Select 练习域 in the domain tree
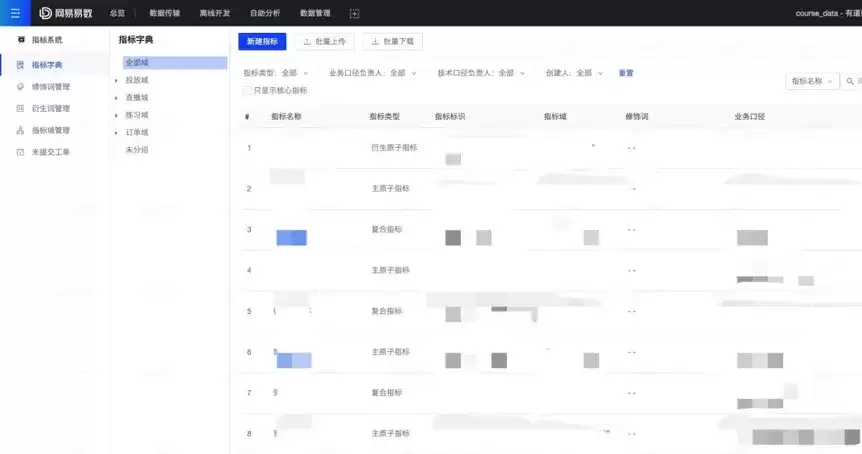The width and height of the screenshot is (862, 454). click(x=137, y=115)
